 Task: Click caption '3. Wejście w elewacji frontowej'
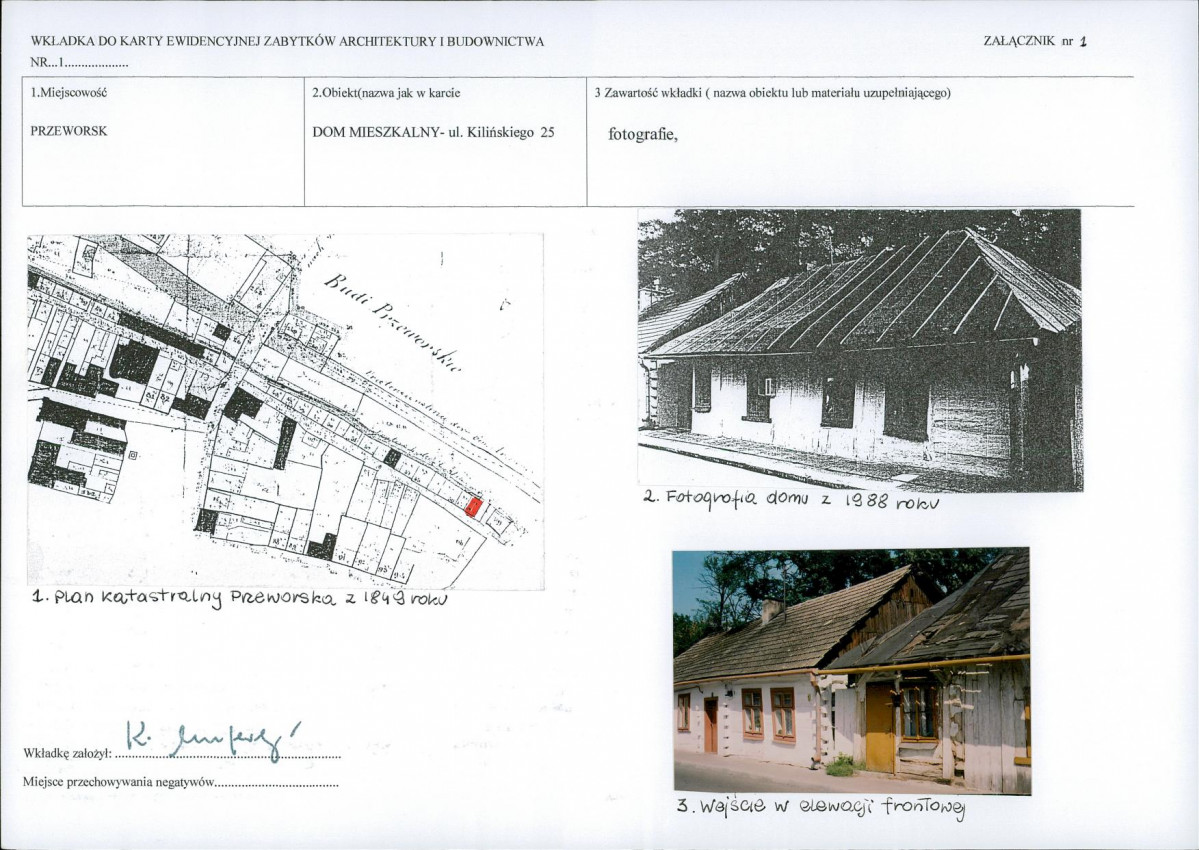coord(821,806)
